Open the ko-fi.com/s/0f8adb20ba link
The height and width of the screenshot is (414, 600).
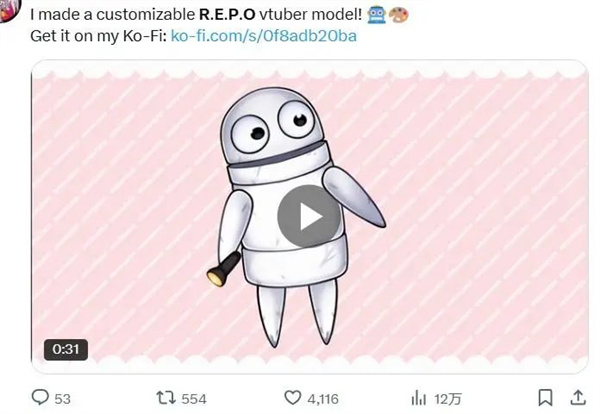(x=264, y=36)
